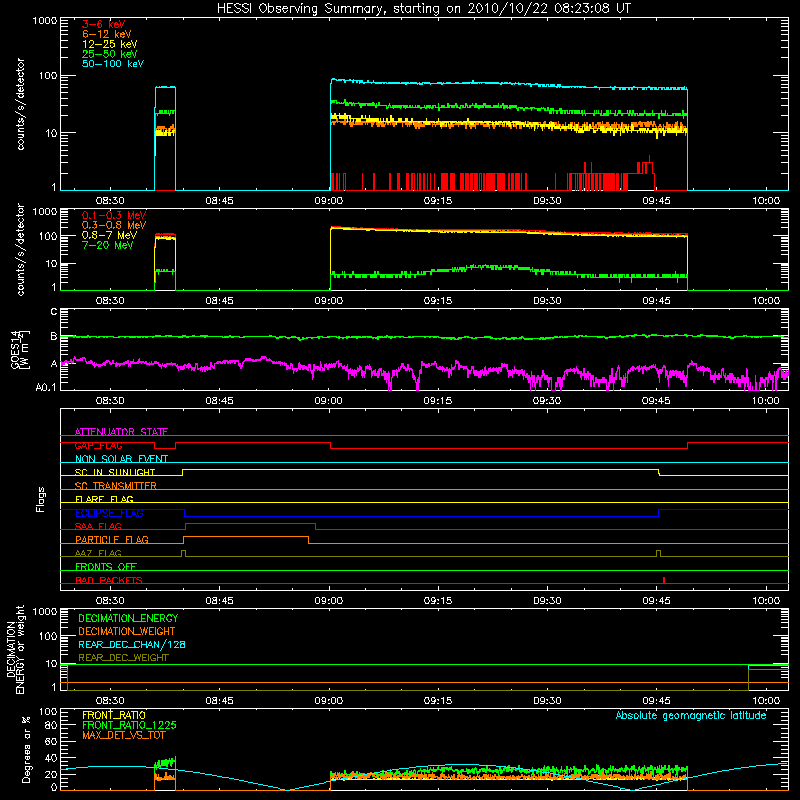Click the BAD_PACKETS red spike near 09:45

coord(664,580)
